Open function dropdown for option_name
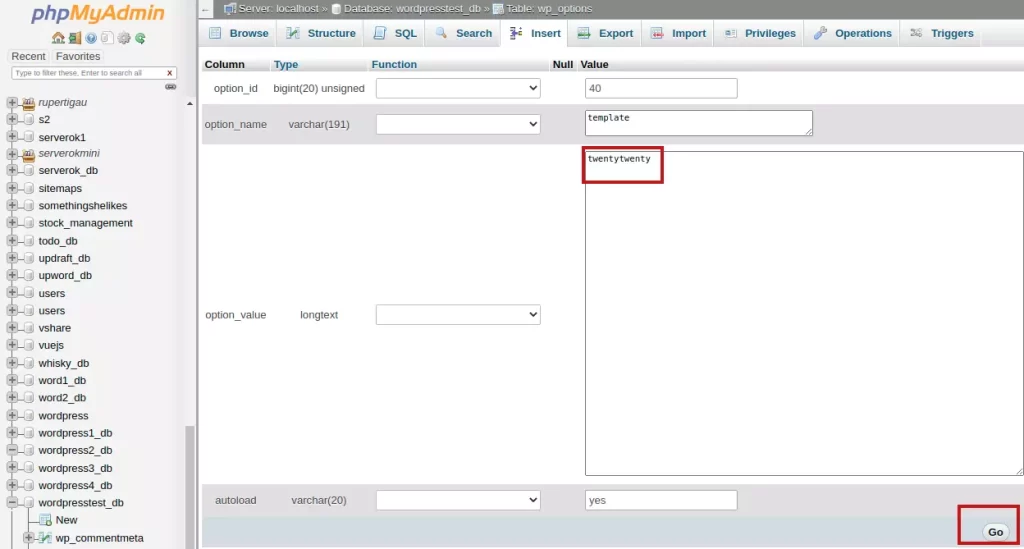Viewport: 1024px width, 549px height. click(458, 124)
